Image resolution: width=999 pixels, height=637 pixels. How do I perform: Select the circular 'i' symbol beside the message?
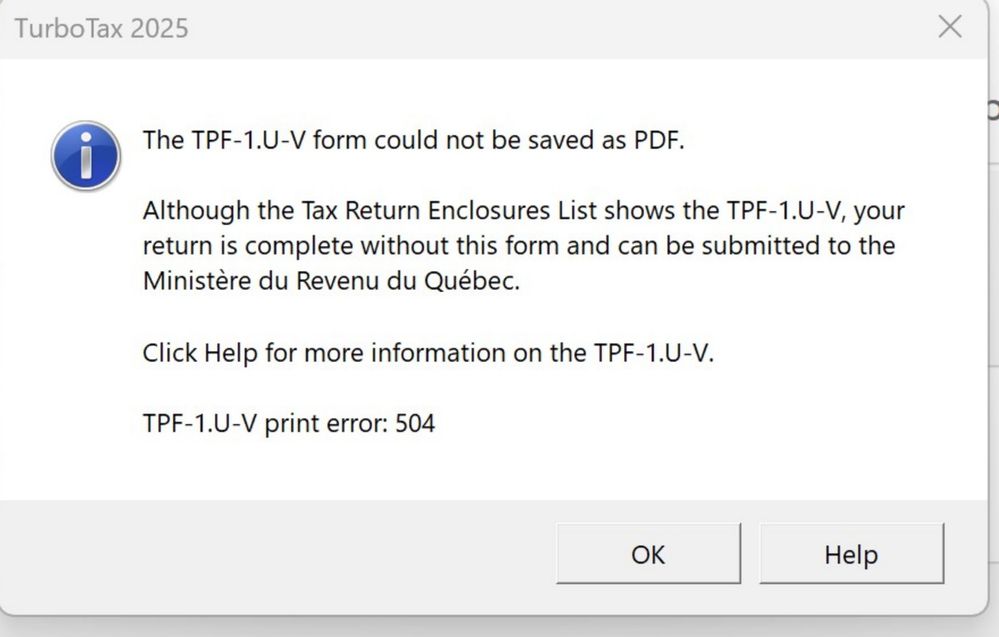[x=85, y=156]
